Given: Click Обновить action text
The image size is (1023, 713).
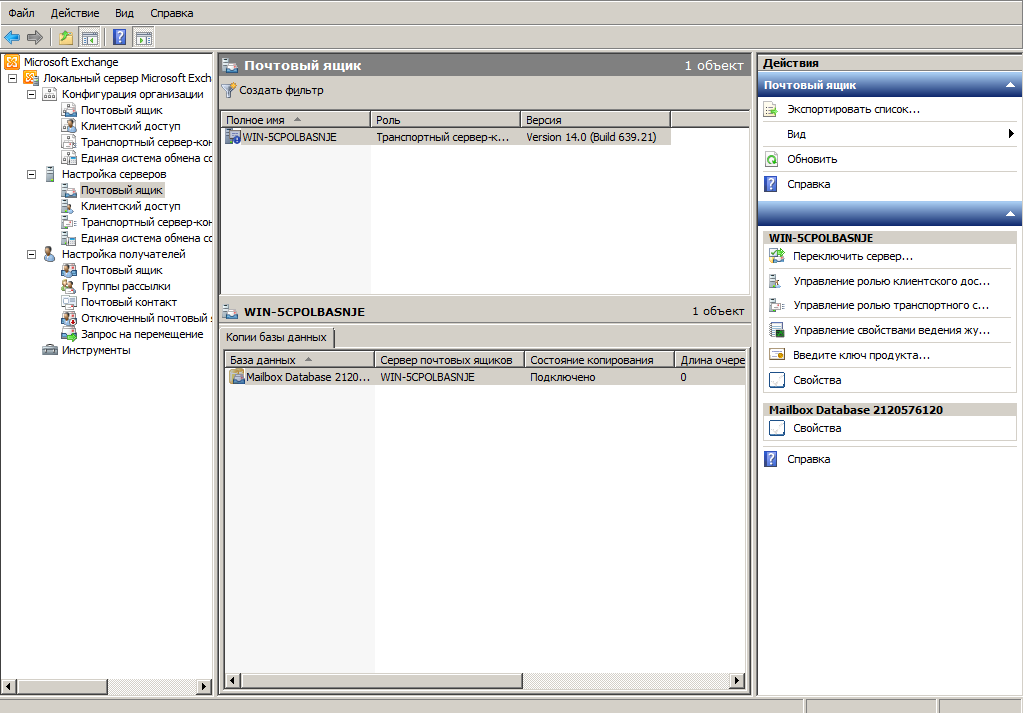Looking at the screenshot, I should point(812,159).
